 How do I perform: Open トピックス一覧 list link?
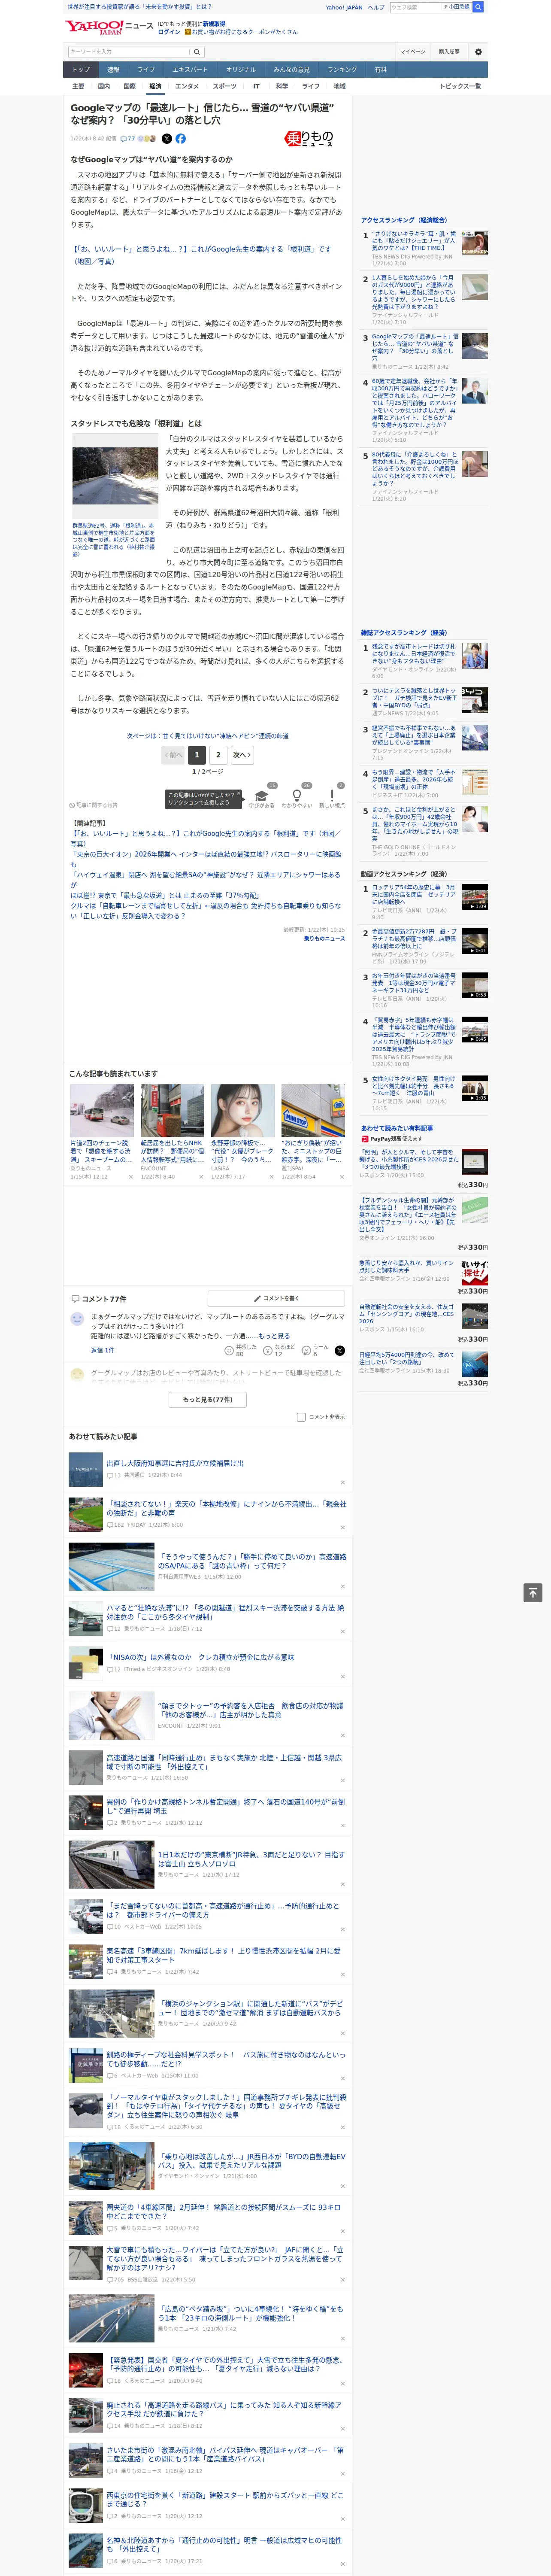[460, 86]
